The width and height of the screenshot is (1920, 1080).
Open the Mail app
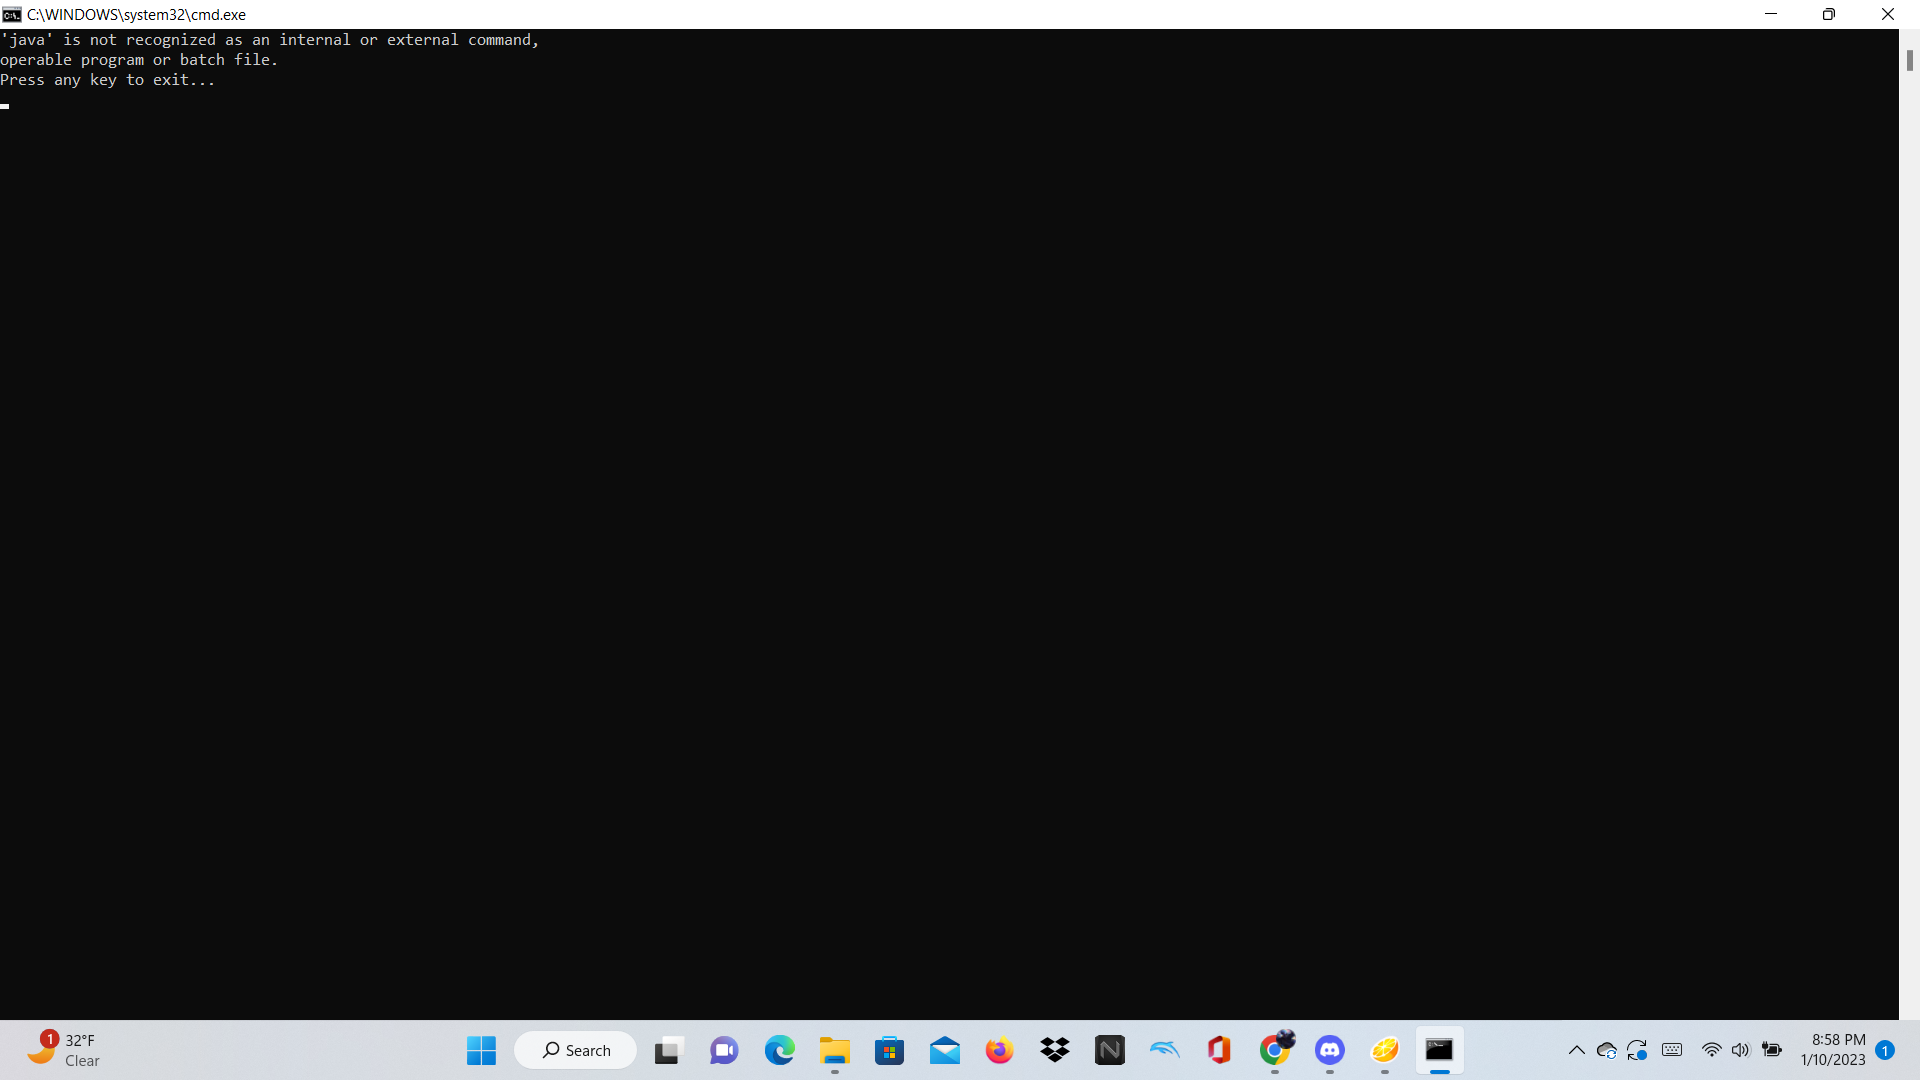(x=944, y=1050)
